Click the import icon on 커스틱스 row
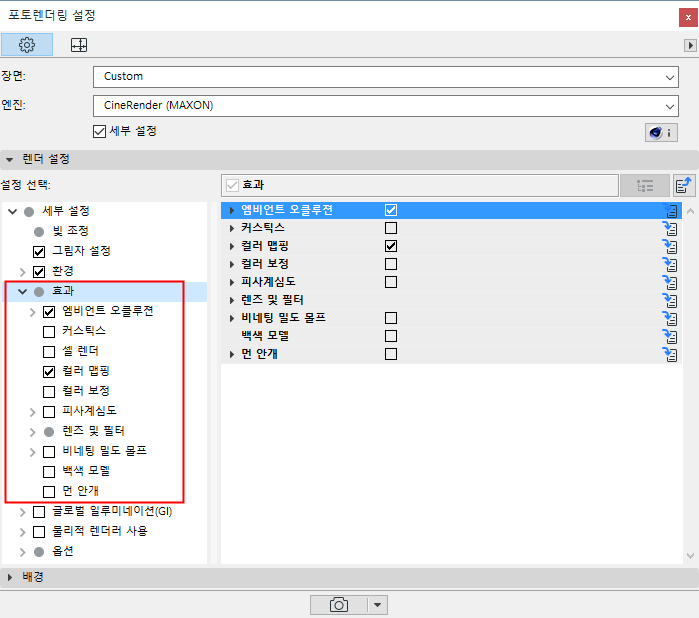699x618 pixels. tap(670, 228)
